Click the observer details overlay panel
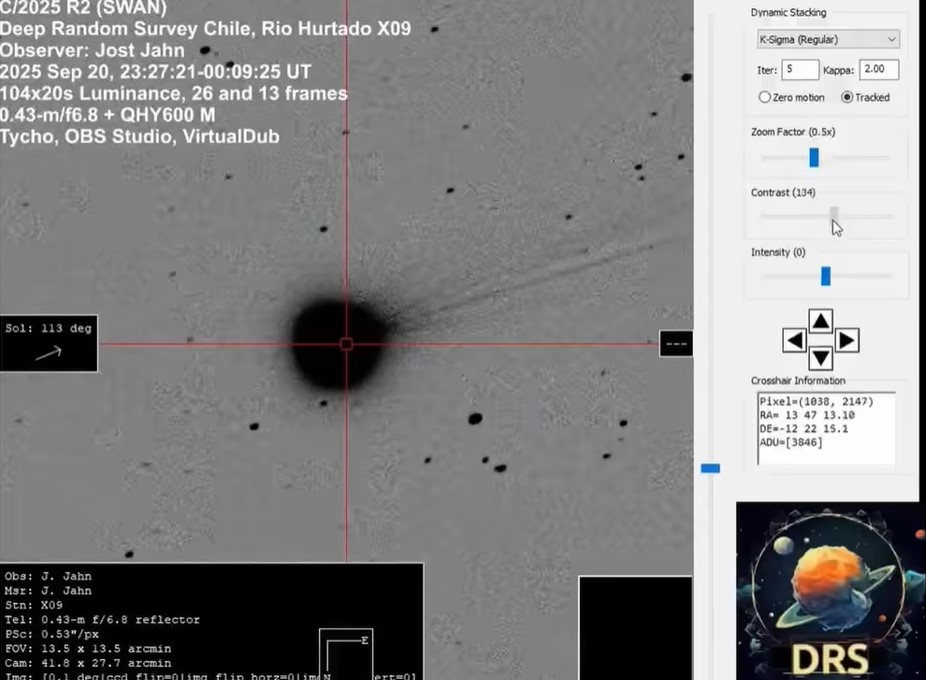 click(x=210, y=620)
